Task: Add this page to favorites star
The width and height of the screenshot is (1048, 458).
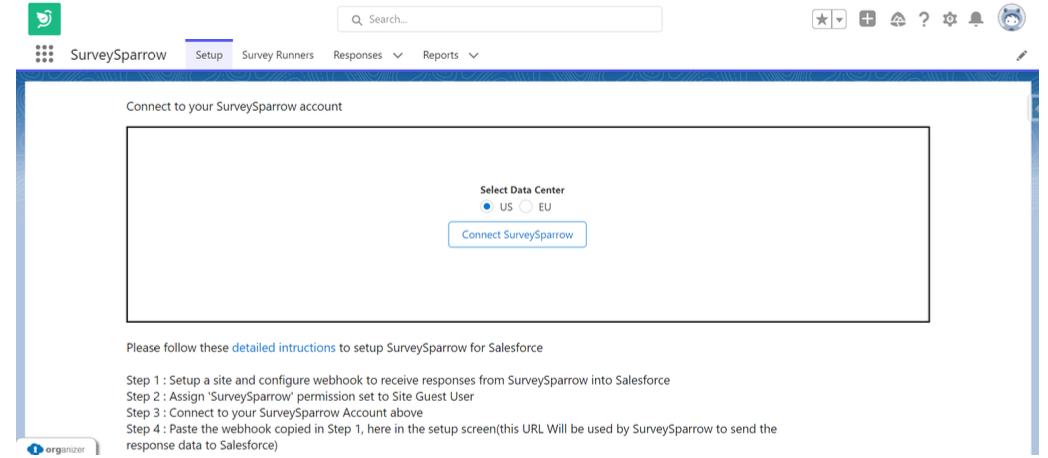Action: (x=822, y=19)
